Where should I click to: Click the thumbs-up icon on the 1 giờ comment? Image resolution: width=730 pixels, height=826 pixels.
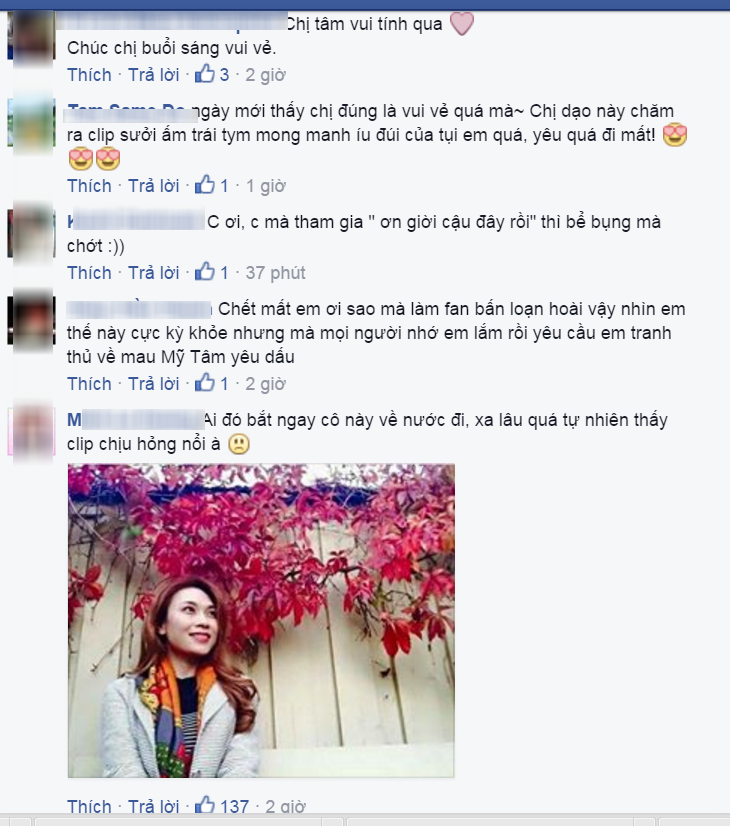pyautogui.click(x=204, y=185)
